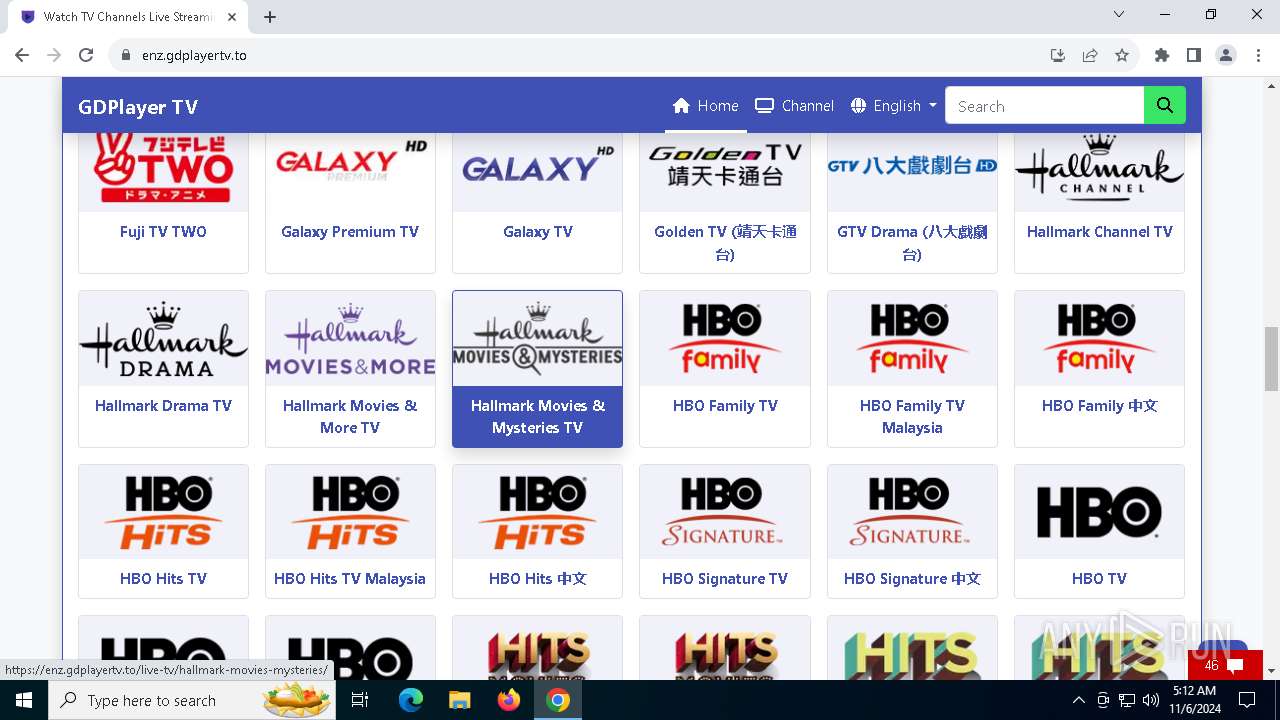The width and height of the screenshot is (1280, 720).
Task: Open File Explorer from taskbar
Action: coord(459,700)
